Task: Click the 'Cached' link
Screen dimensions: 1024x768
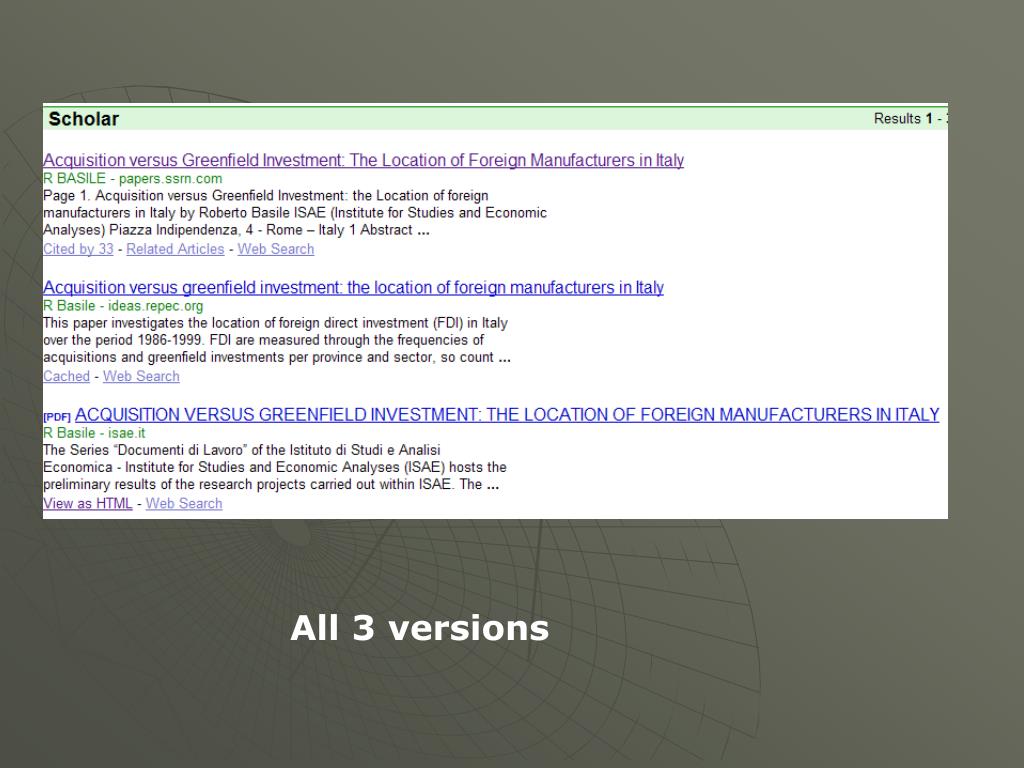Action: click(x=66, y=376)
